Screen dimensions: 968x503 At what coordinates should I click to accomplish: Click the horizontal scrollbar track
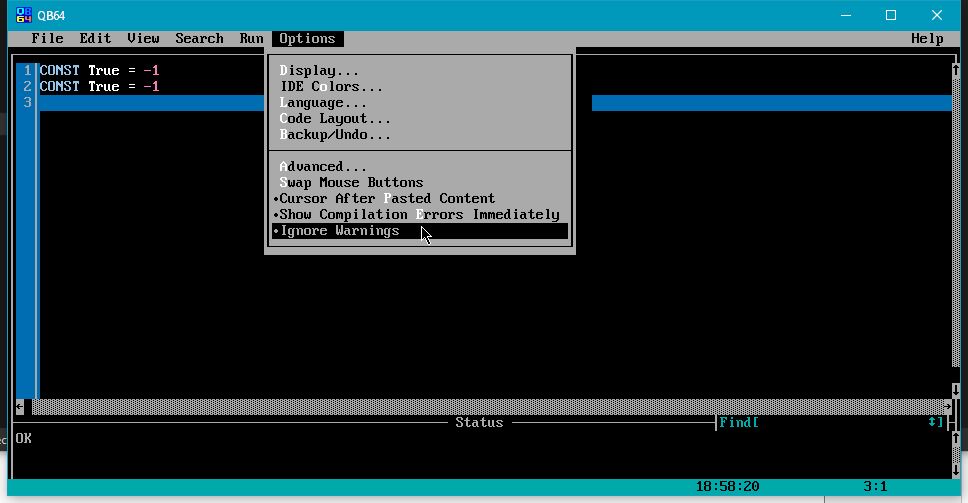tap(480, 407)
